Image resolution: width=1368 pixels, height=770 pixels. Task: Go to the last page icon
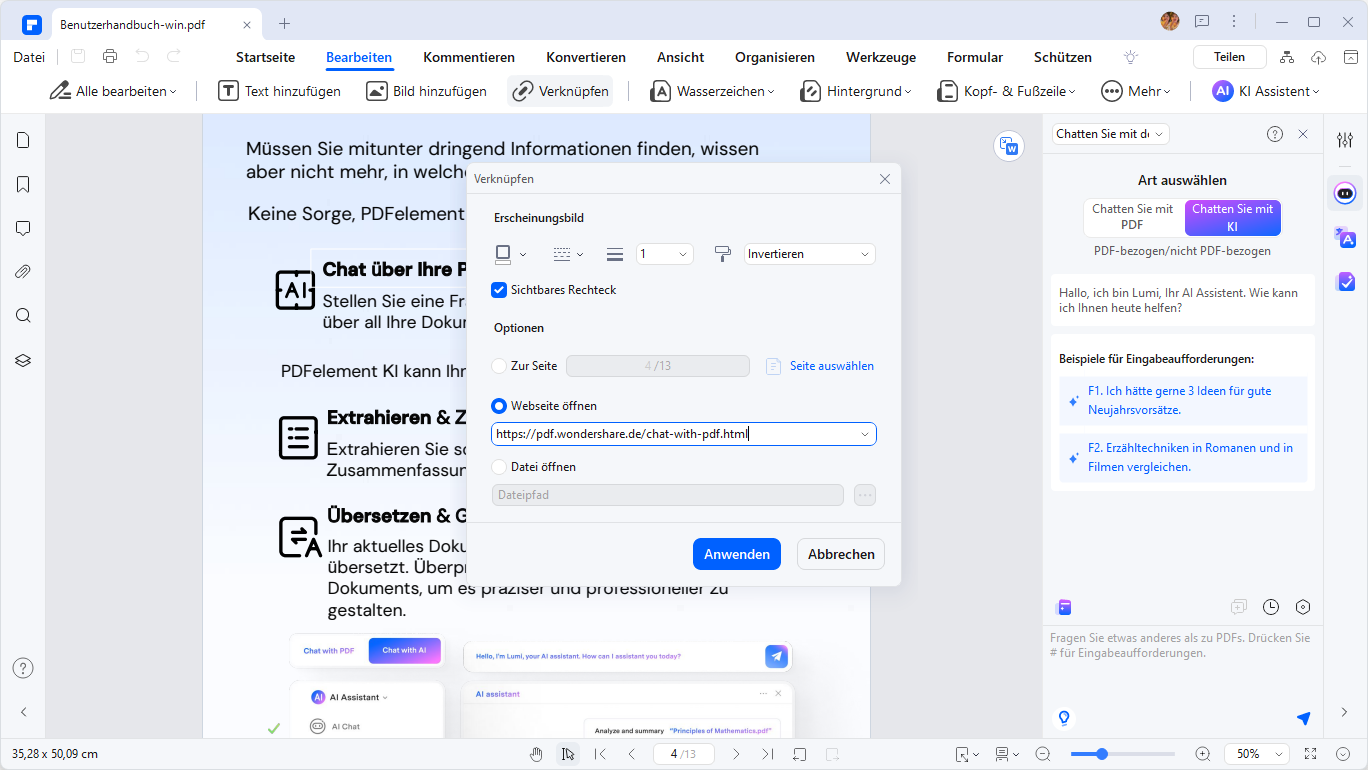767,754
